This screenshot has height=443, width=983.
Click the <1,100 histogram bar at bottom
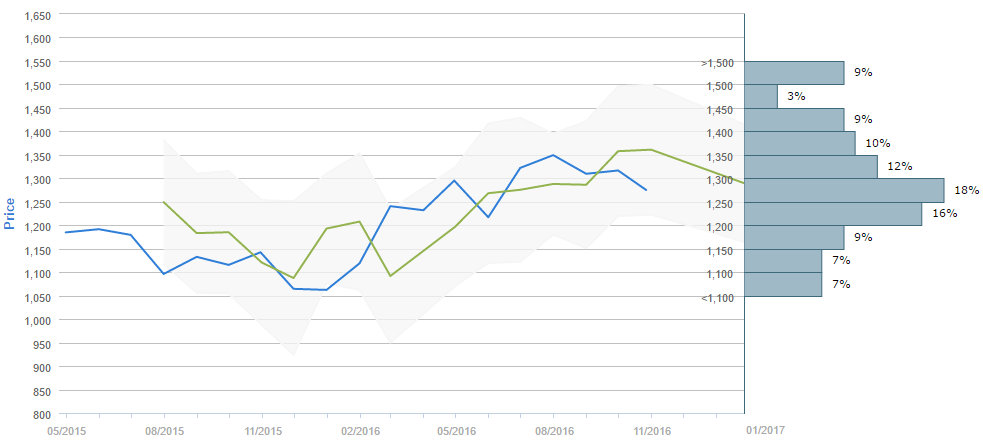click(783, 284)
